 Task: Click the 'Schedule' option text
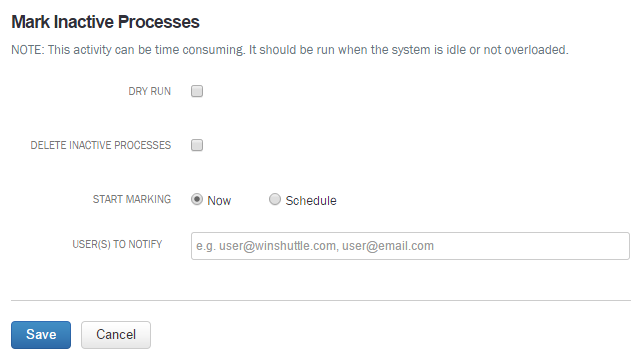[x=311, y=200]
